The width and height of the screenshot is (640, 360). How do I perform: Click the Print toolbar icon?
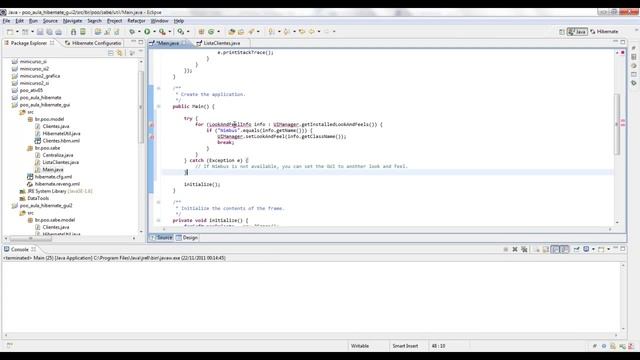pyautogui.click(x=58, y=31)
